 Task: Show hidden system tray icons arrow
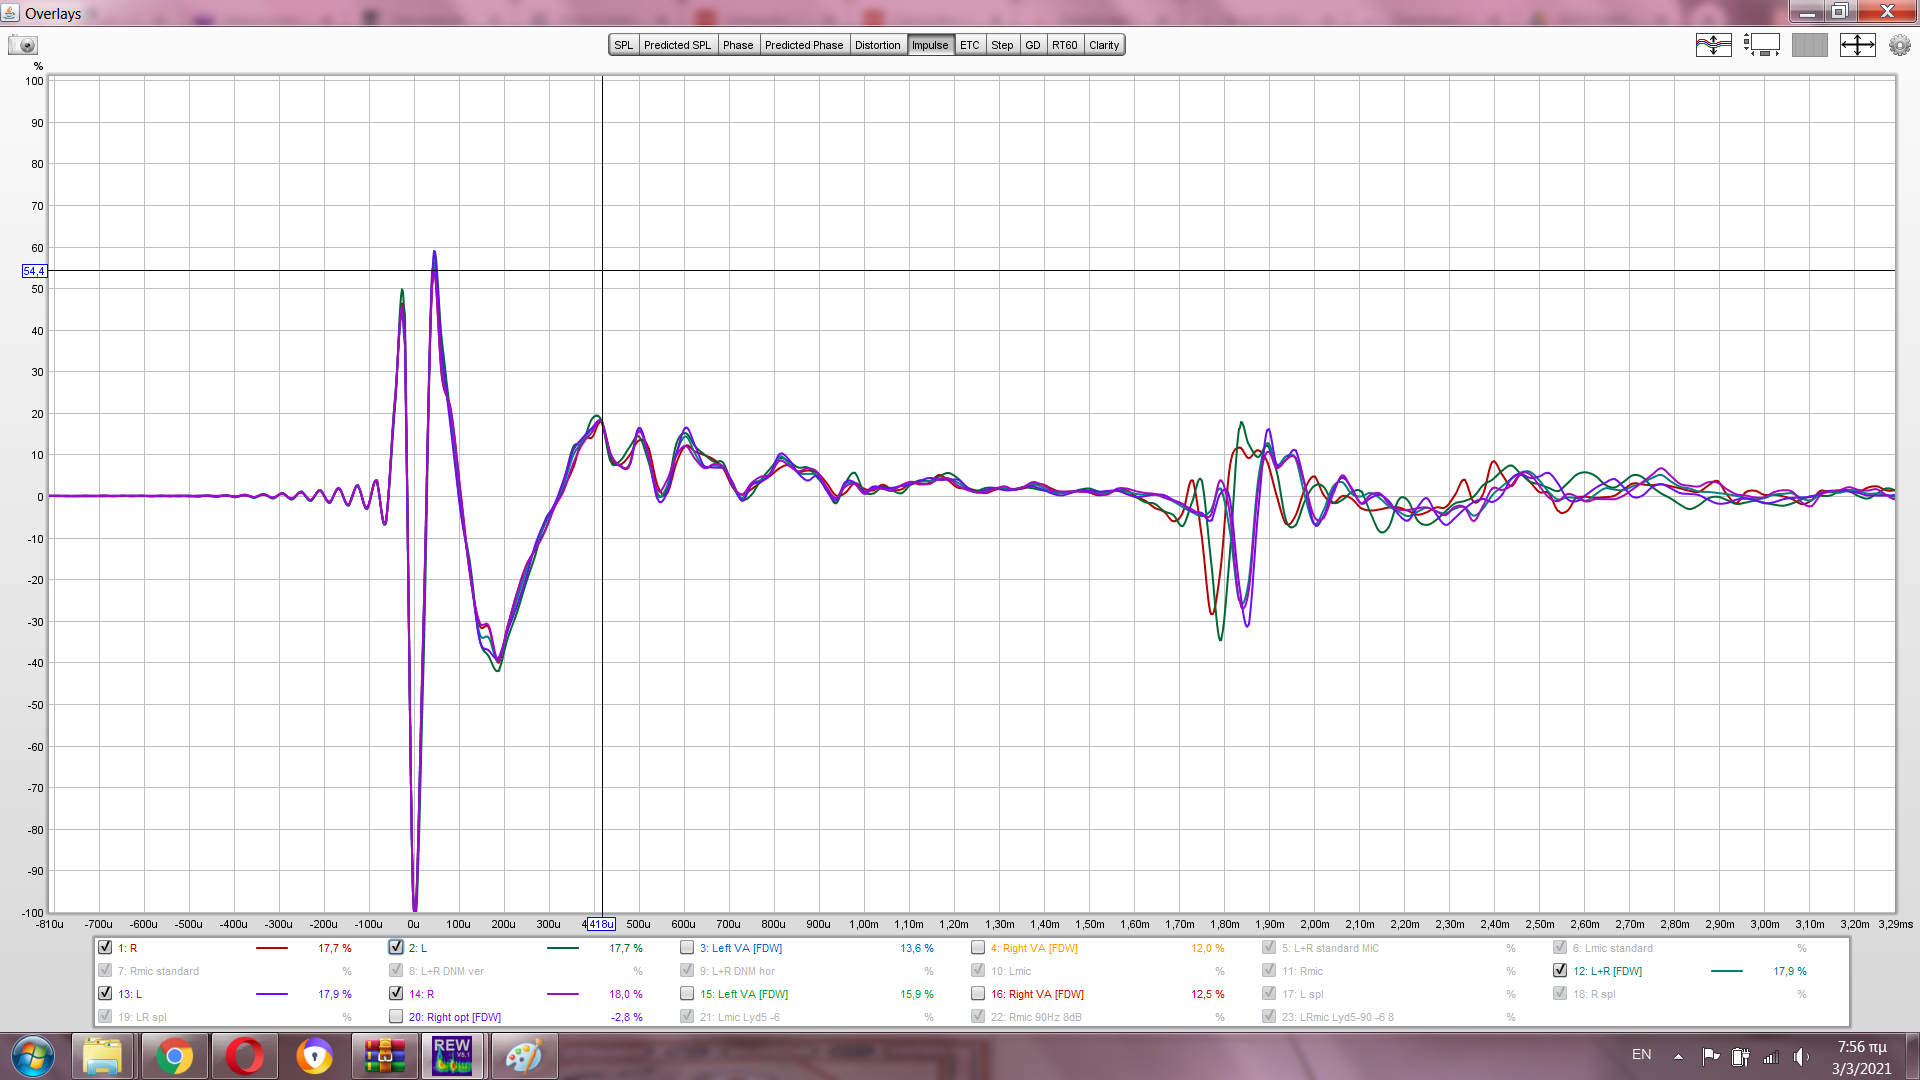[1678, 1056]
